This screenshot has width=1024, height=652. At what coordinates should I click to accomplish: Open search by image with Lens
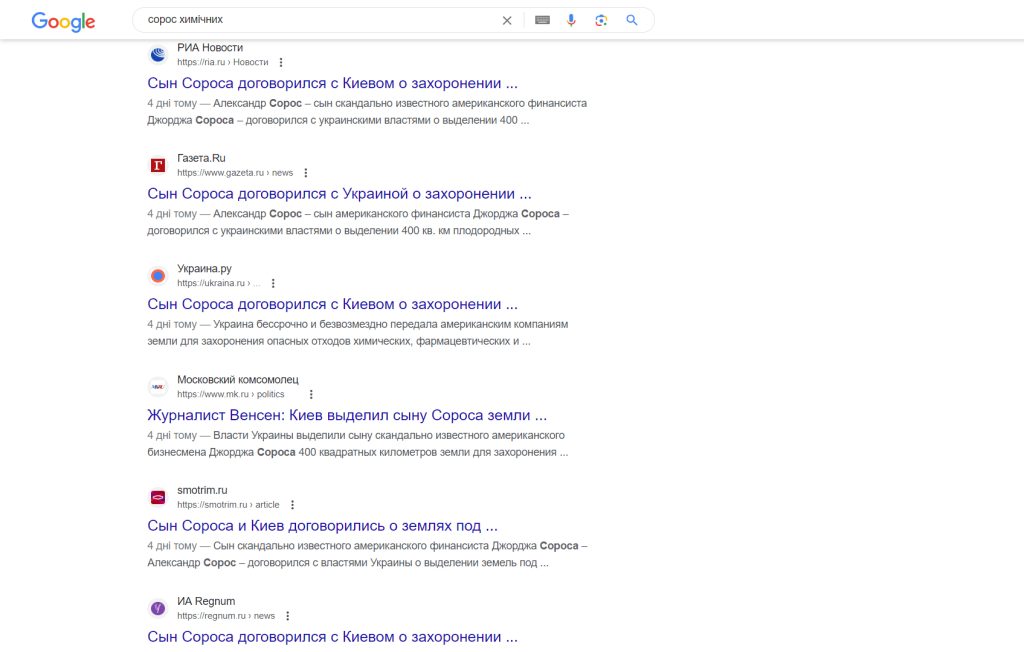(601, 20)
